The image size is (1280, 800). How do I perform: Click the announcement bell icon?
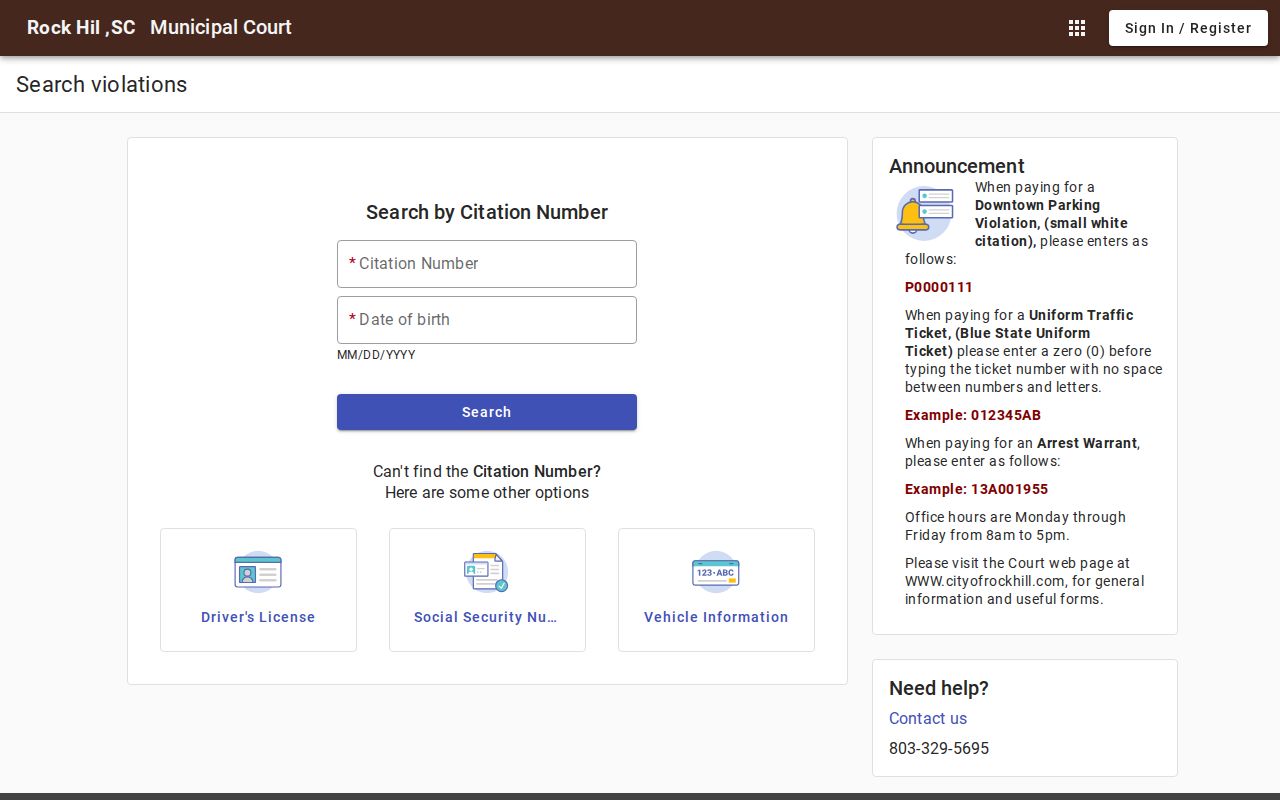[x=925, y=213]
